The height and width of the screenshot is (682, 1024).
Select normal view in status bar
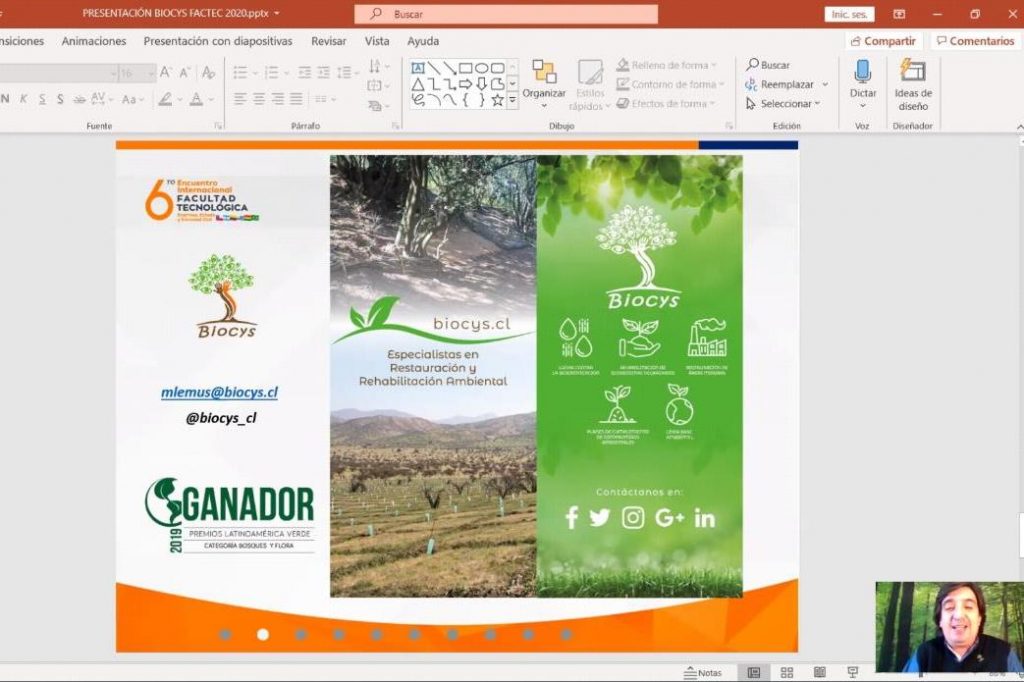754,672
